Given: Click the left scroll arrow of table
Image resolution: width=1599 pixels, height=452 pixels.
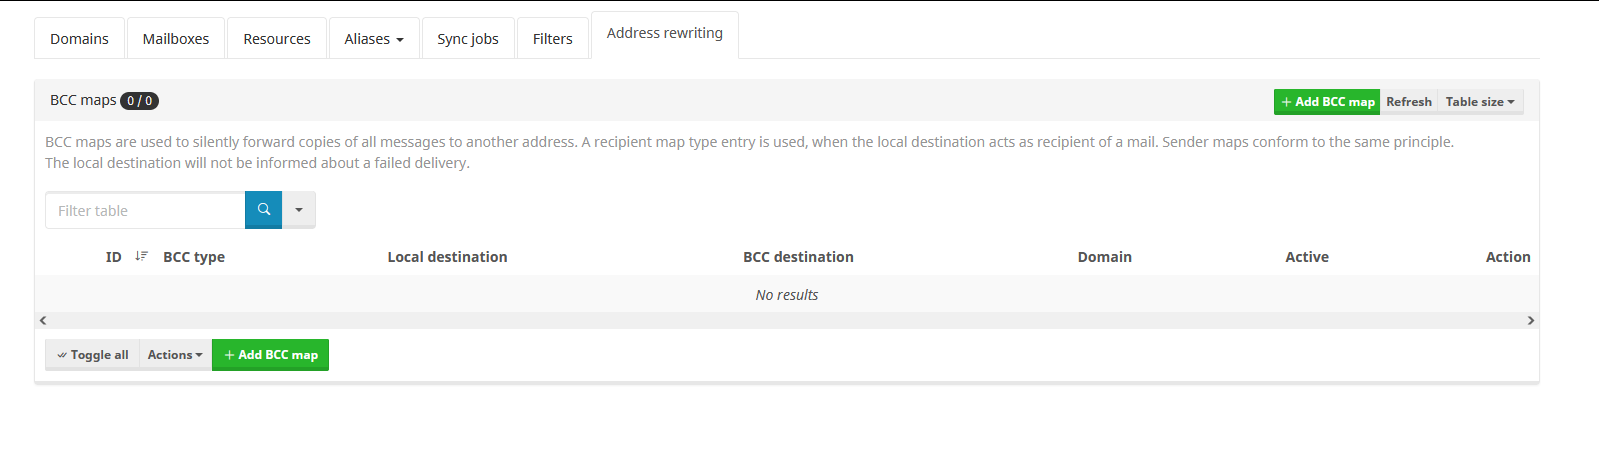Looking at the screenshot, I should tap(42, 320).
